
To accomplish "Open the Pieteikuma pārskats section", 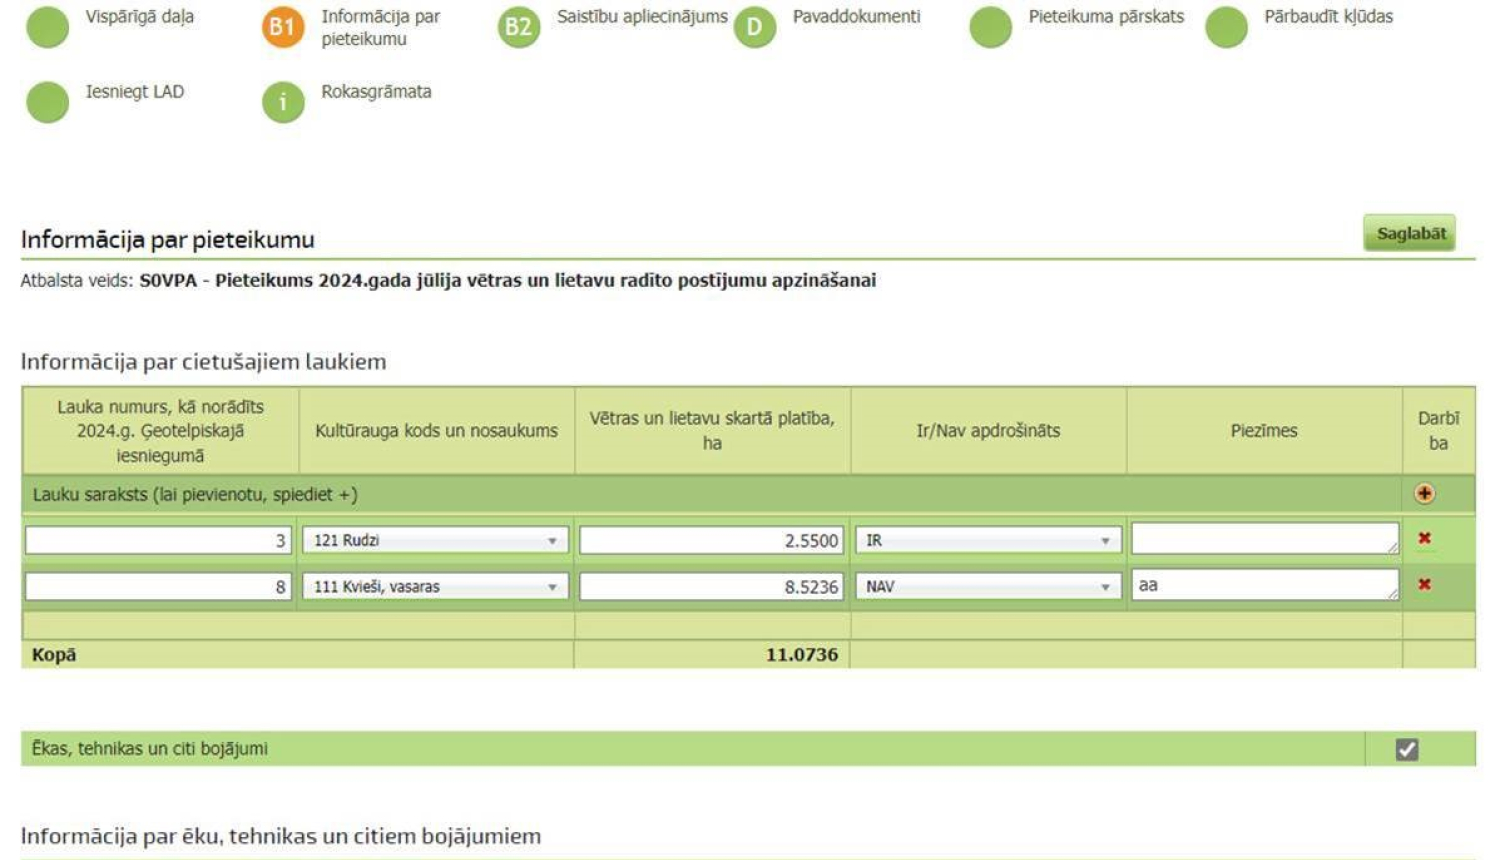I will (x=1105, y=17).
